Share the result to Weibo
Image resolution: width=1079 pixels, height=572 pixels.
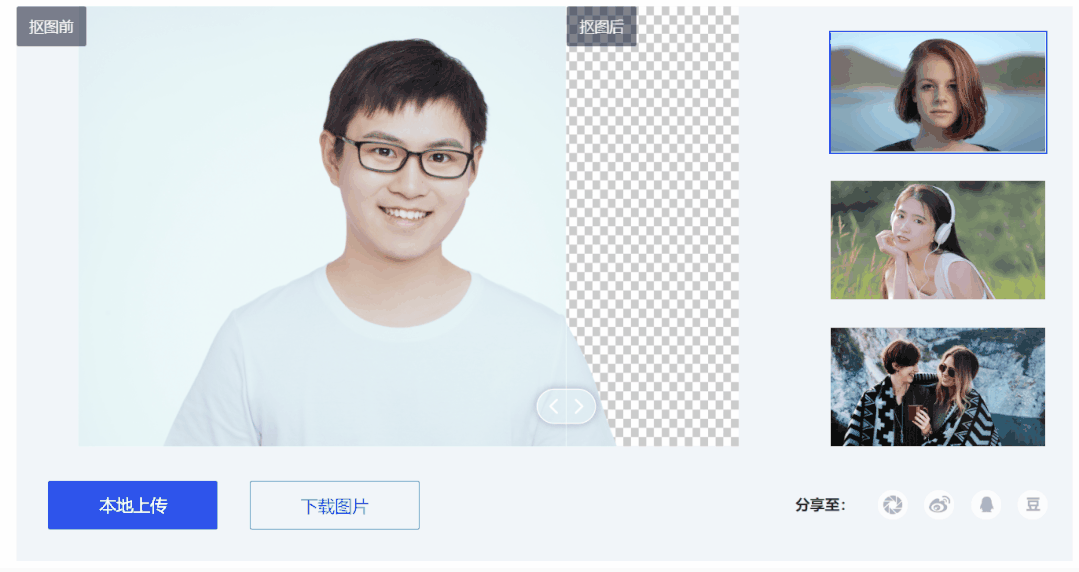pyautogui.click(x=939, y=505)
